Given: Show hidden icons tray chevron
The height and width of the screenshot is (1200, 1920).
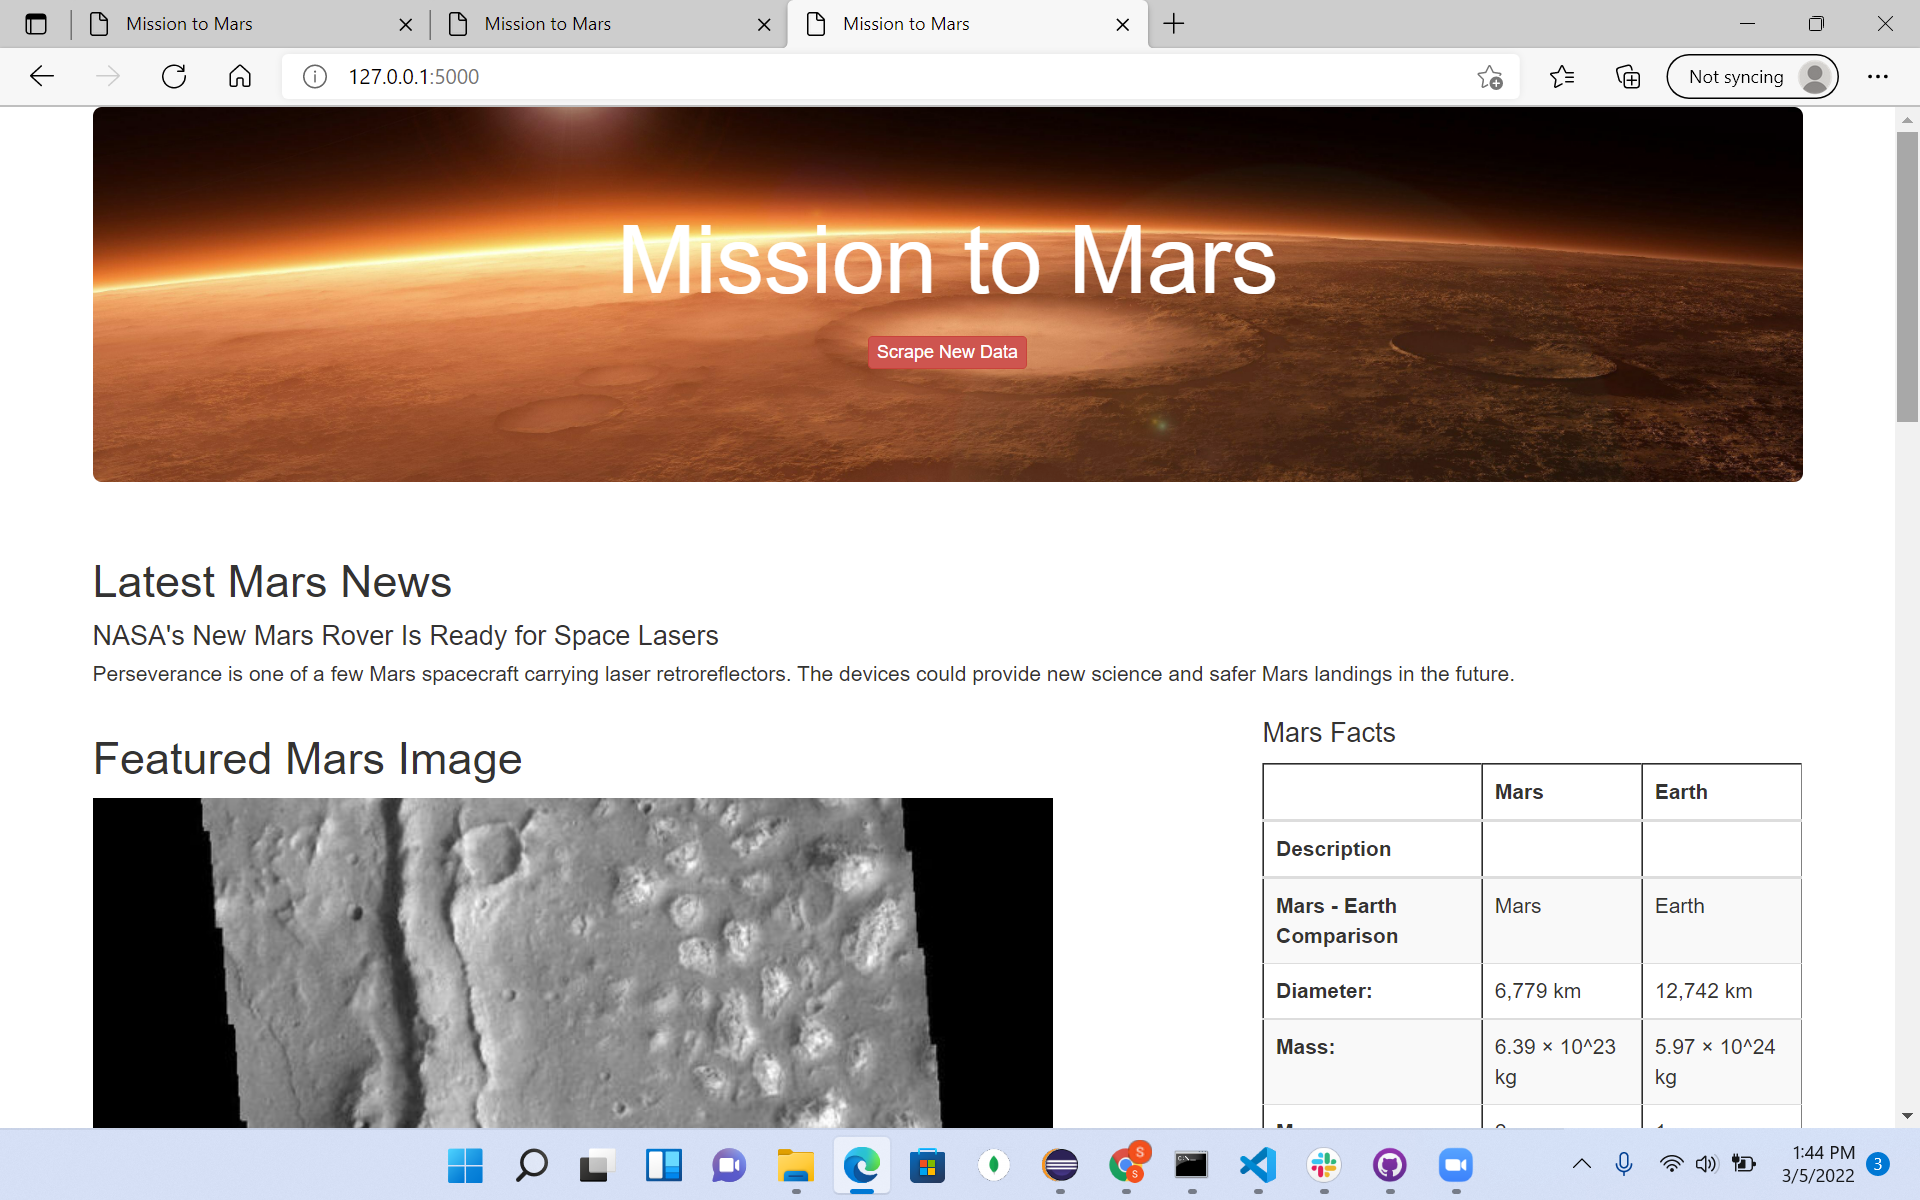Looking at the screenshot, I should pyautogui.click(x=1582, y=1164).
